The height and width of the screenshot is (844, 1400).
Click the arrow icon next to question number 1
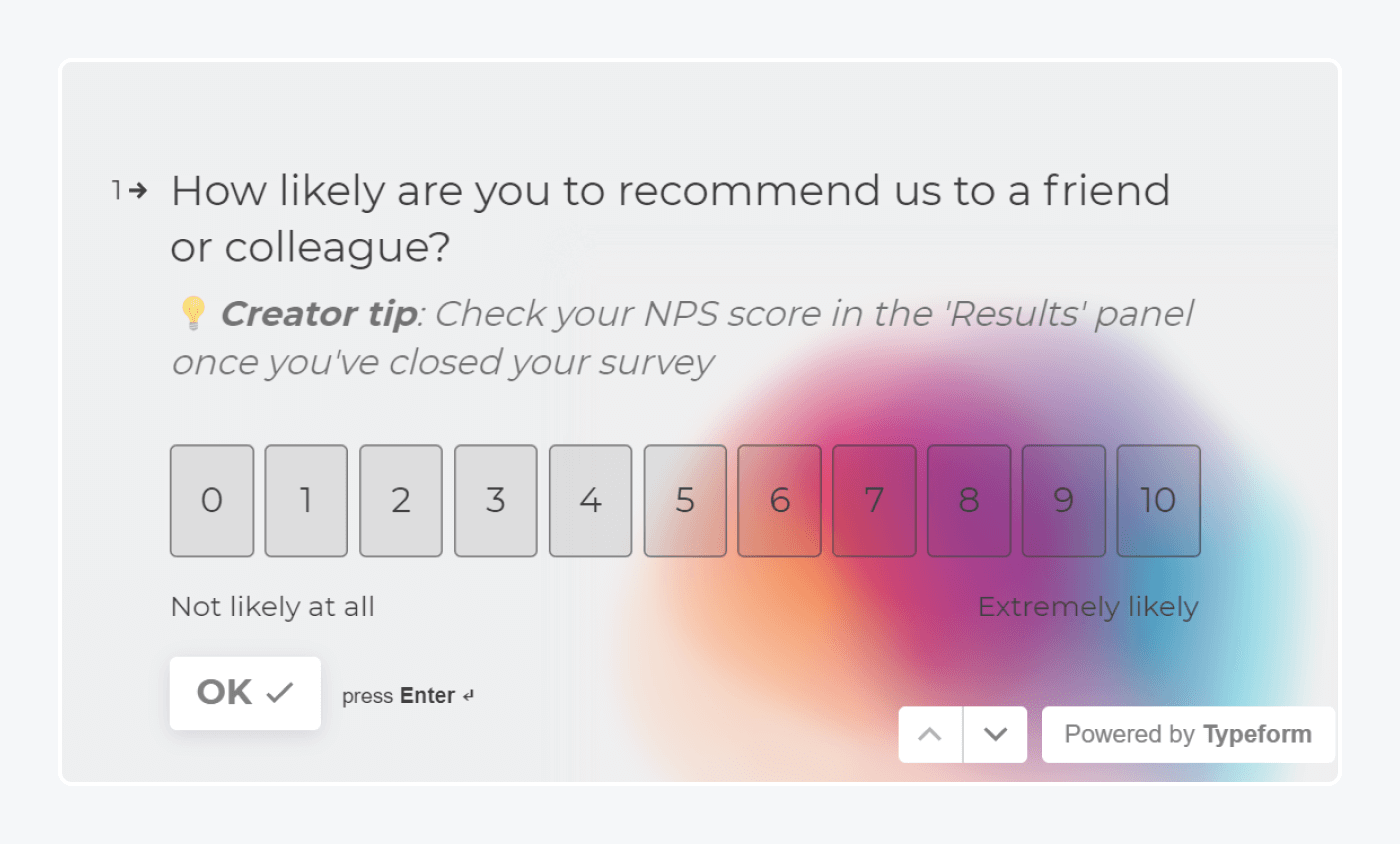tap(138, 190)
